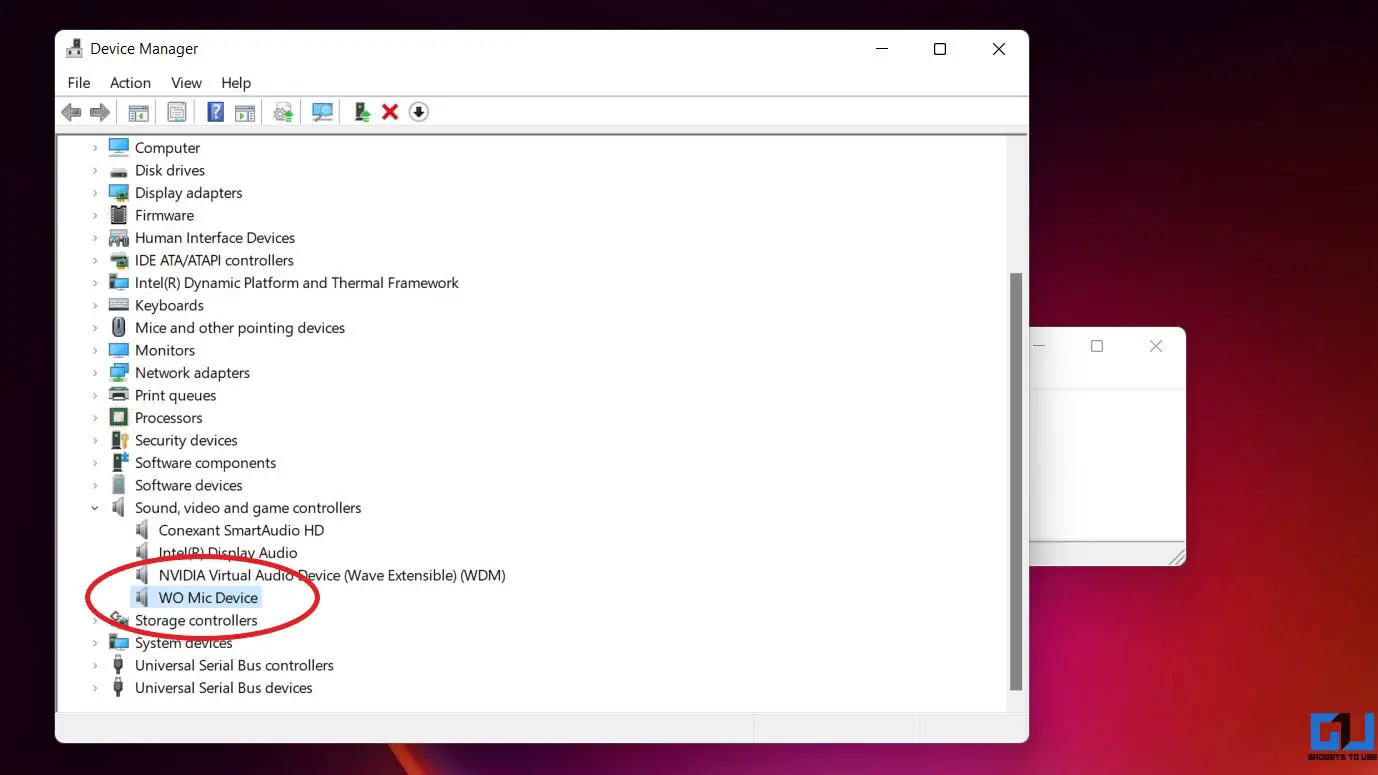The width and height of the screenshot is (1378, 775).
Task: Click the Device Manager title bar icon
Action: 74,49
